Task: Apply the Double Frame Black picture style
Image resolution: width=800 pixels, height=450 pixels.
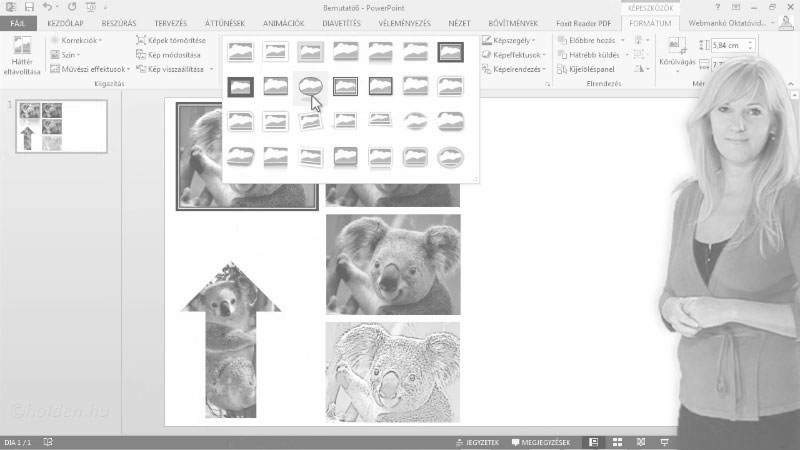Action: [x=451, y=52]
